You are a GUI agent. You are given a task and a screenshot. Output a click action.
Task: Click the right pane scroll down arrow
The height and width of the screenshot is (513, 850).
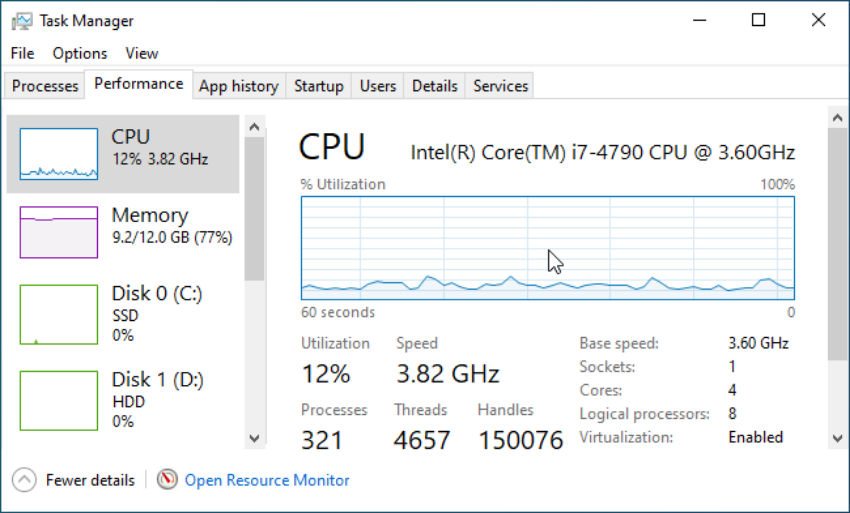pyautogui.click(x=838, y=438)
